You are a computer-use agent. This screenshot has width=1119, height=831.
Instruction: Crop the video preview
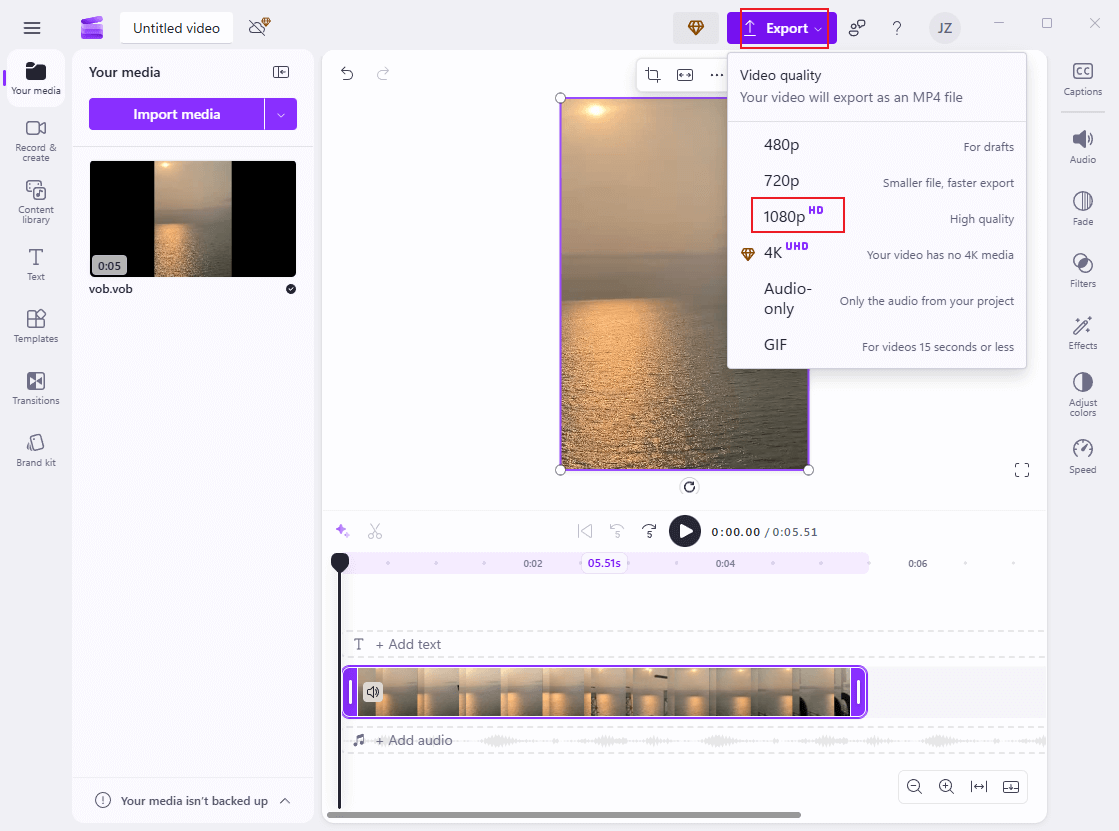click(x=652, y=75)
